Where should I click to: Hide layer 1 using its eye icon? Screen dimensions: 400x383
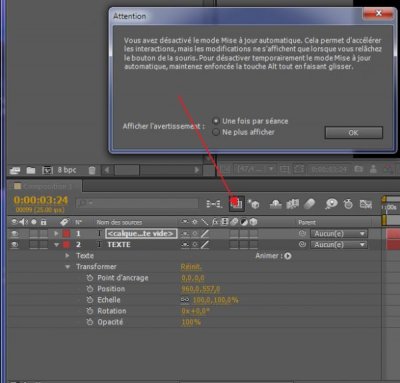15,234
